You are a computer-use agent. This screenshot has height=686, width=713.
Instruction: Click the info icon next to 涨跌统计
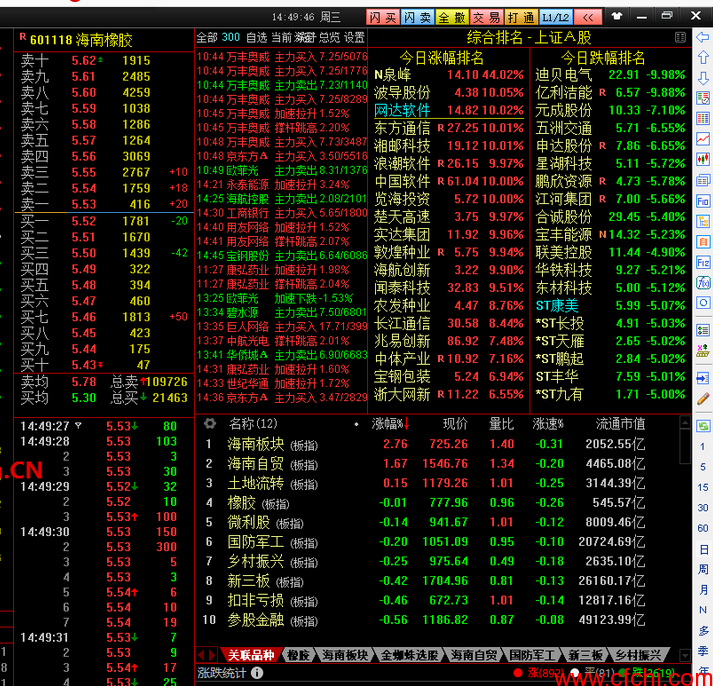coord(256,673)
